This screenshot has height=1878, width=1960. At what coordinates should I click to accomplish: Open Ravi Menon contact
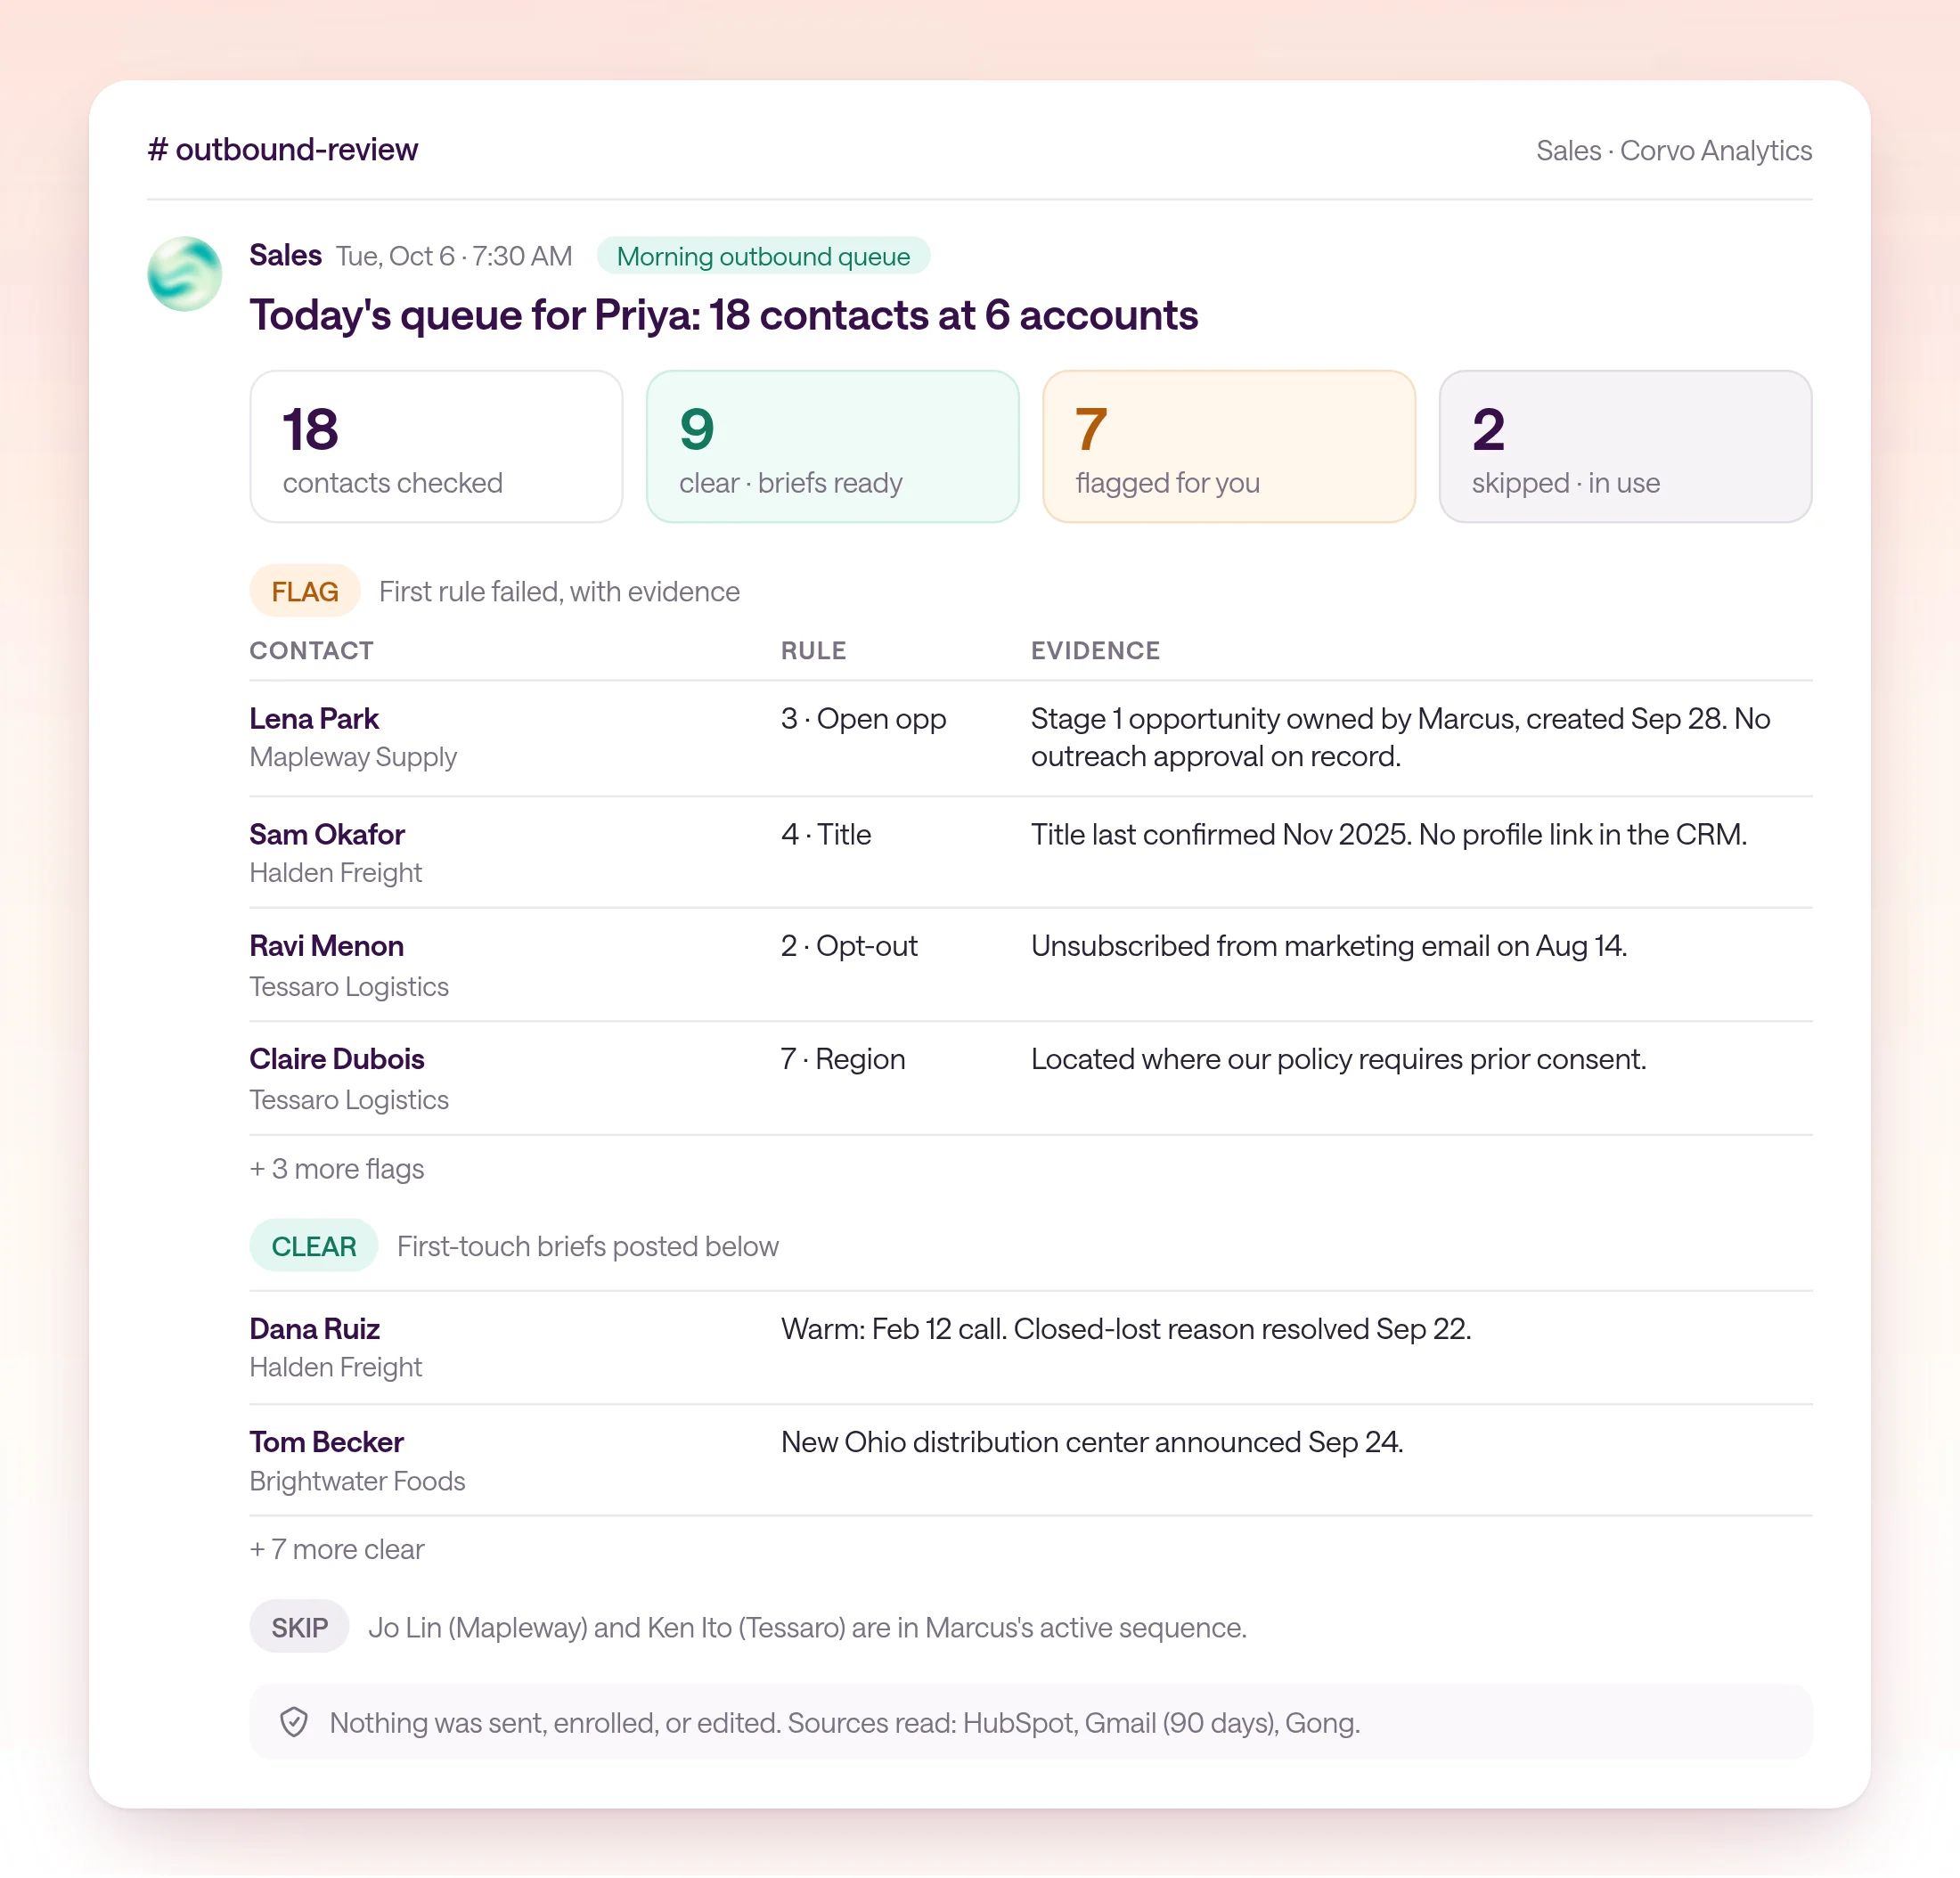pyautogui.click(x=327, y=946)
